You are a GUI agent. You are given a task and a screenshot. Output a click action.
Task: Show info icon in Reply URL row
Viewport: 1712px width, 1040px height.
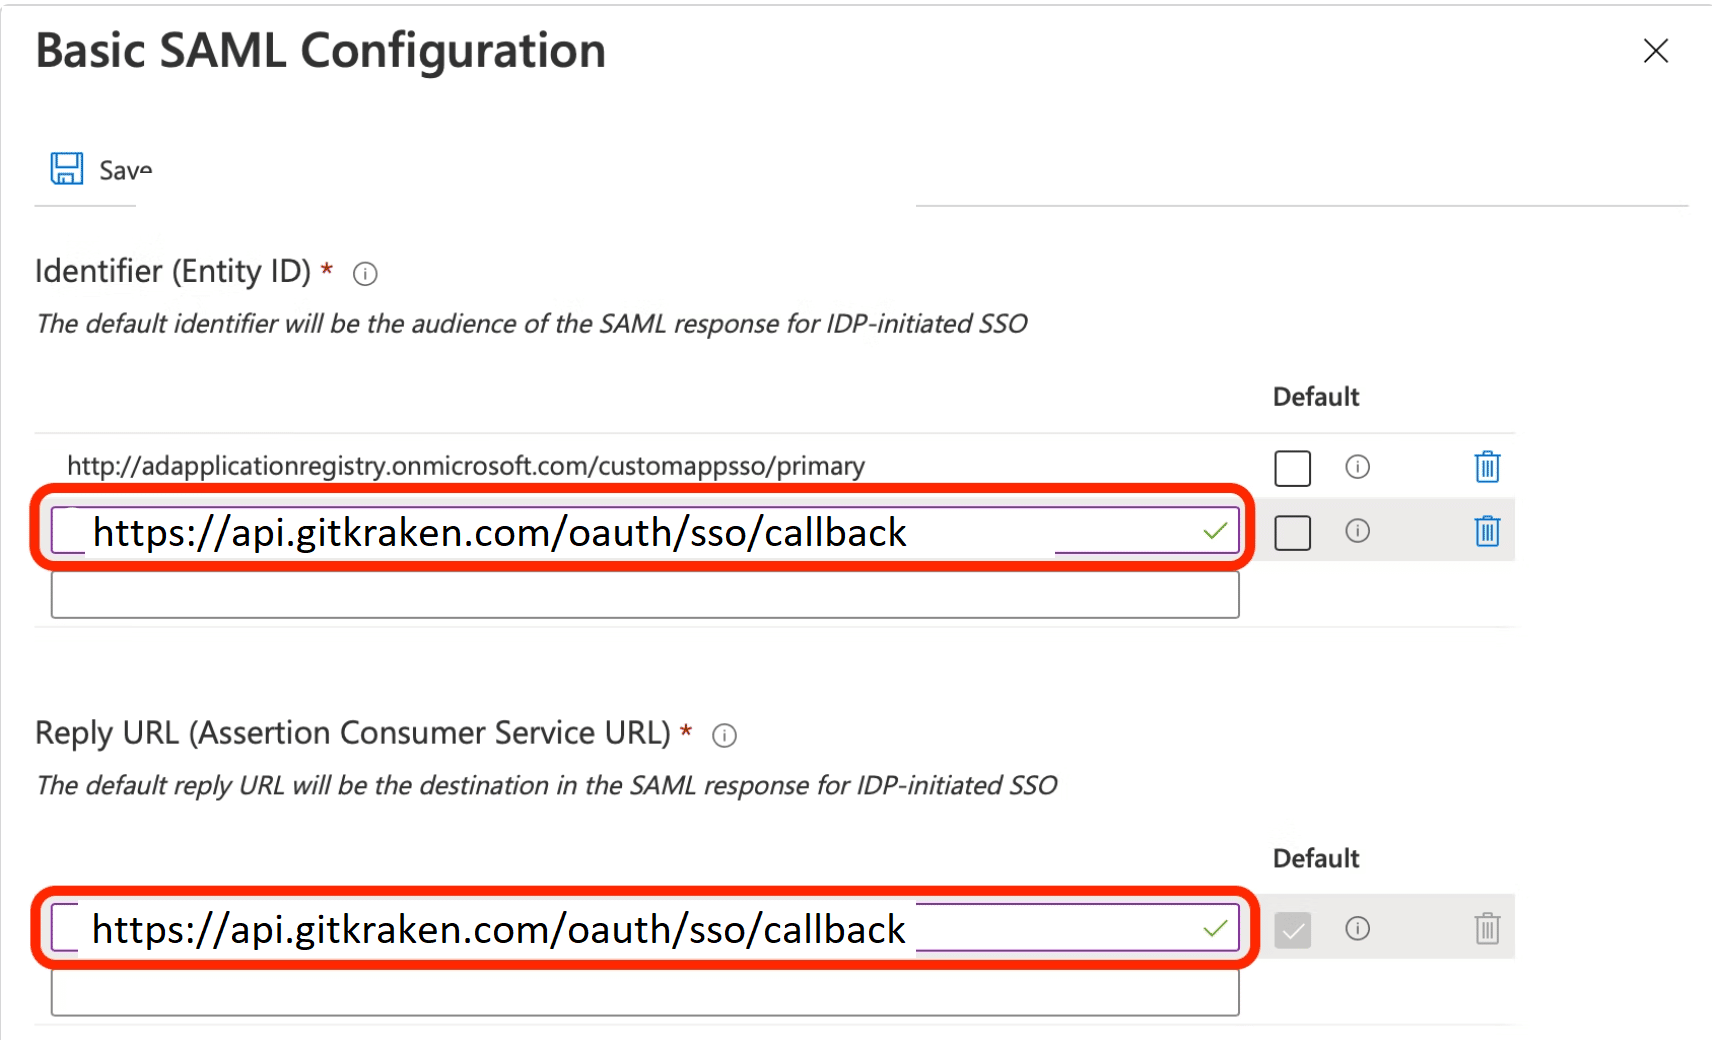click(1357, 929)
